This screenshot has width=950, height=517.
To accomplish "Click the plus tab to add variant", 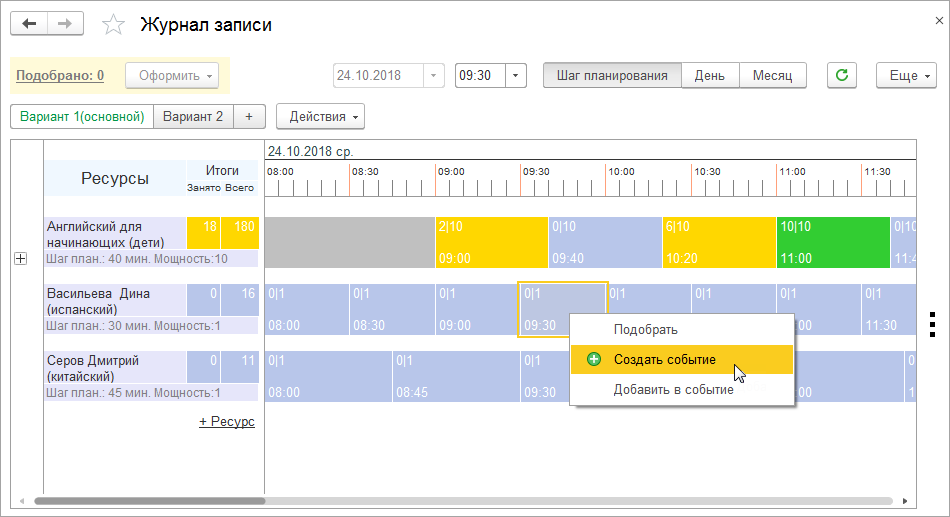I will pos(249,116).
